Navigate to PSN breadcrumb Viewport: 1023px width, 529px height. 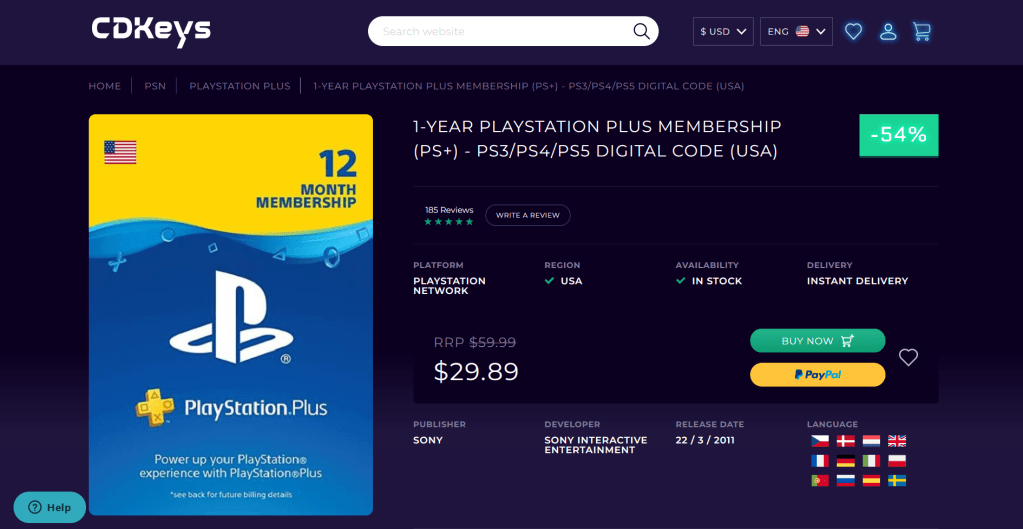click(x=155, y=86)
